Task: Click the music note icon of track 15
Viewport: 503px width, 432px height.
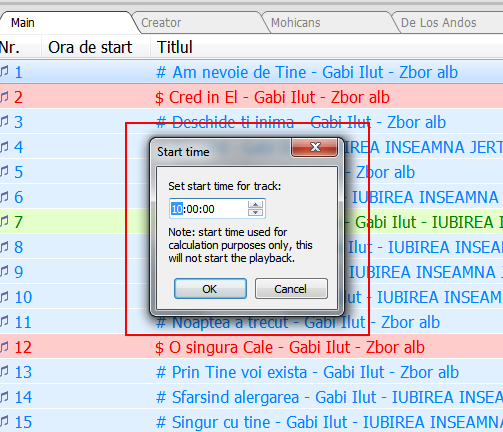Action: click(x=4, y=421)
